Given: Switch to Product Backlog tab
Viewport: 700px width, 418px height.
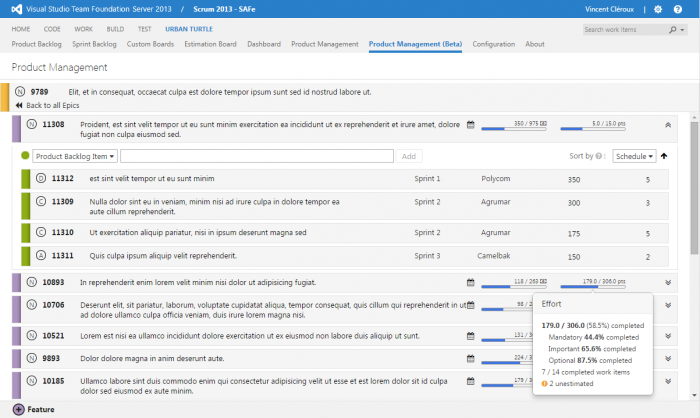Looking at the screenshot, I should coord(37,44).
